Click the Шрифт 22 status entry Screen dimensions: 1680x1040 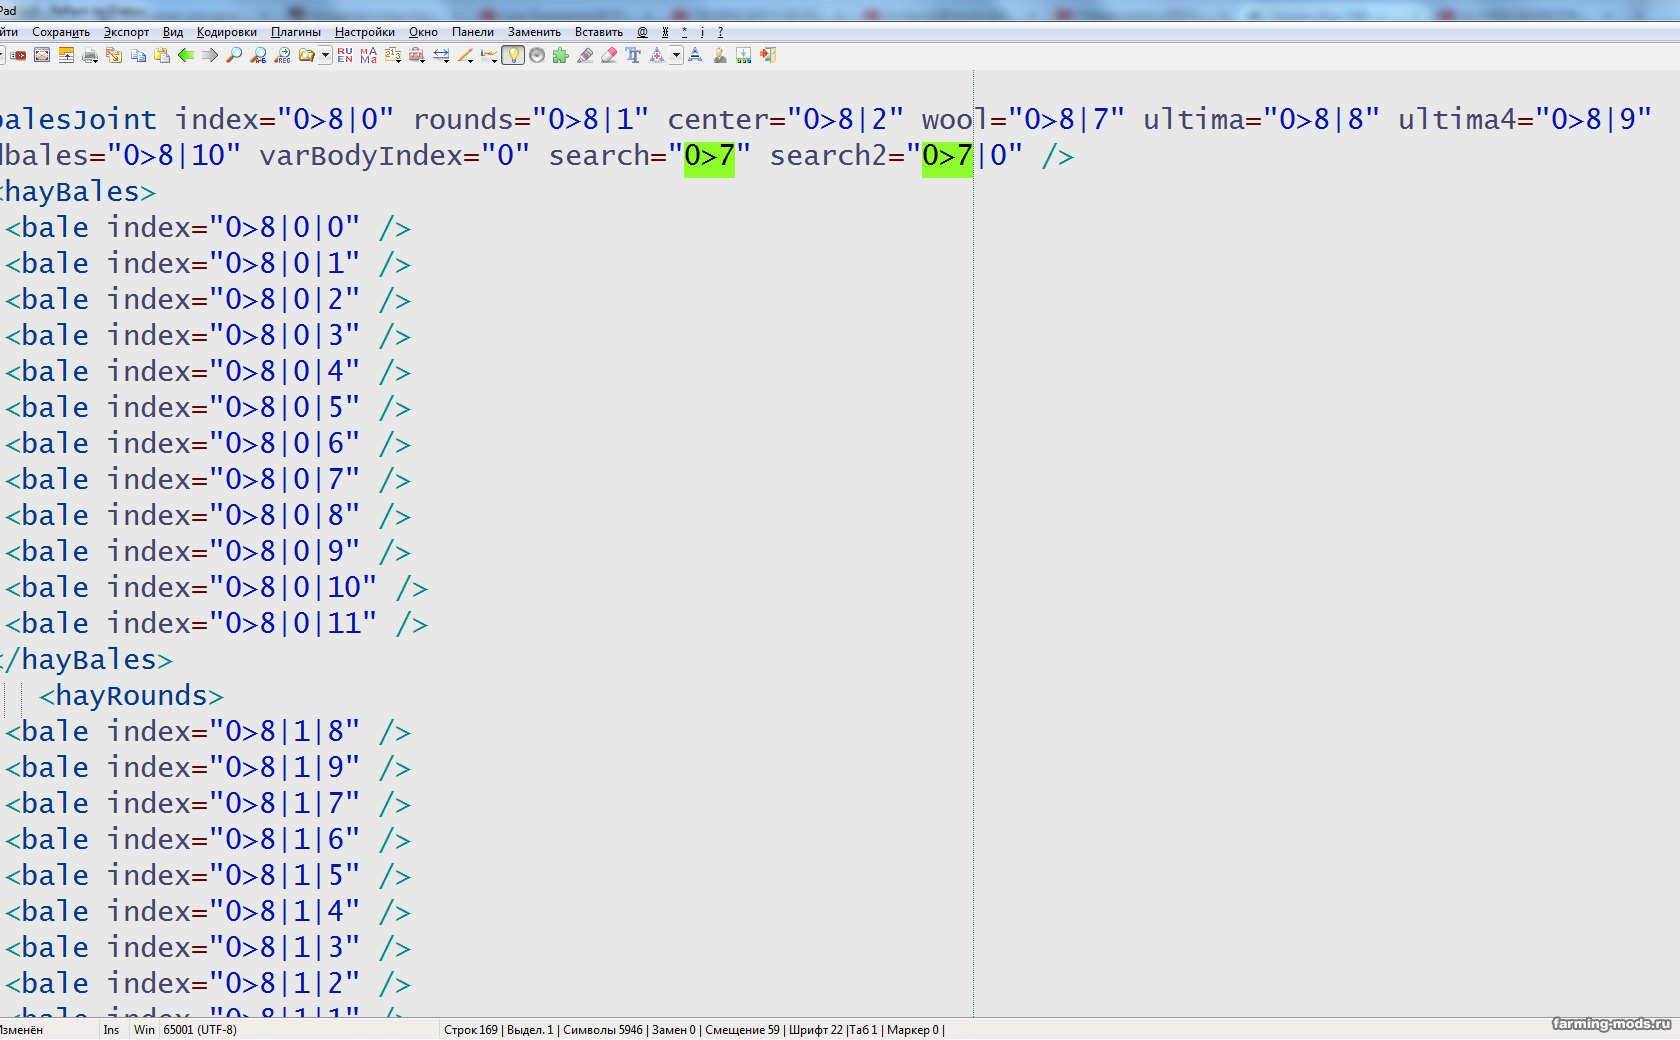(x=815, y=1029)
